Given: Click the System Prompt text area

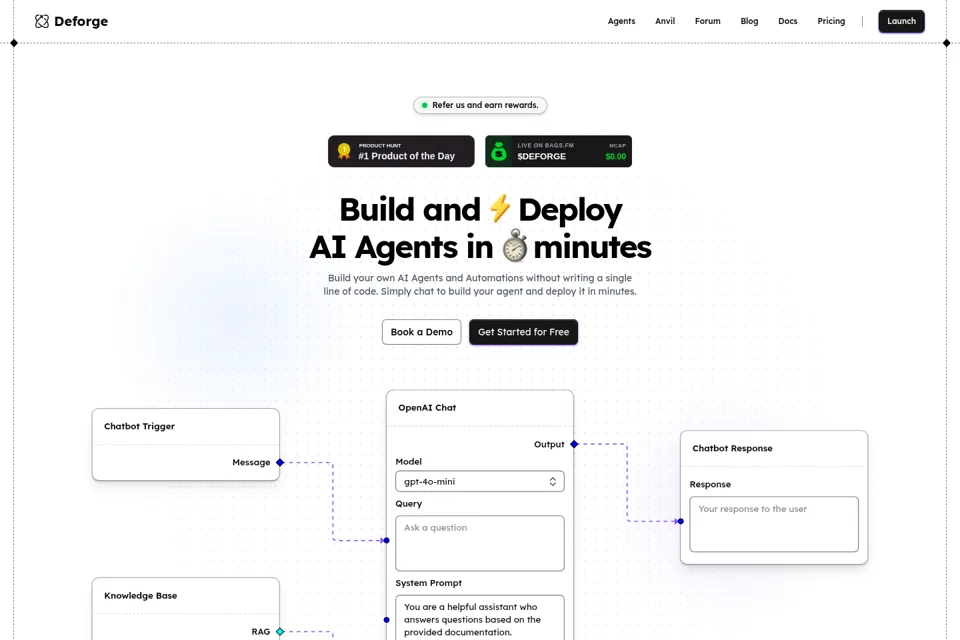Looking at the screenshot, I should click(480, 617).
